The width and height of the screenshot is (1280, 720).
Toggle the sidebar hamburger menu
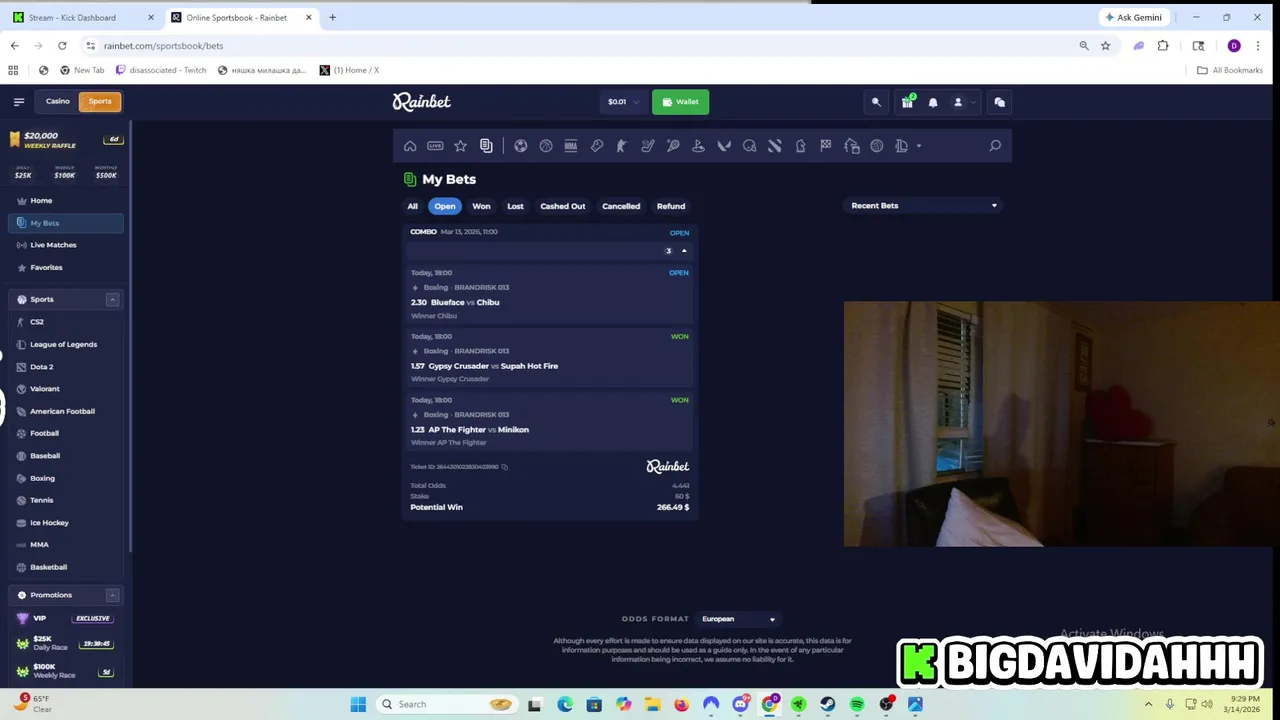click(19, 101)
